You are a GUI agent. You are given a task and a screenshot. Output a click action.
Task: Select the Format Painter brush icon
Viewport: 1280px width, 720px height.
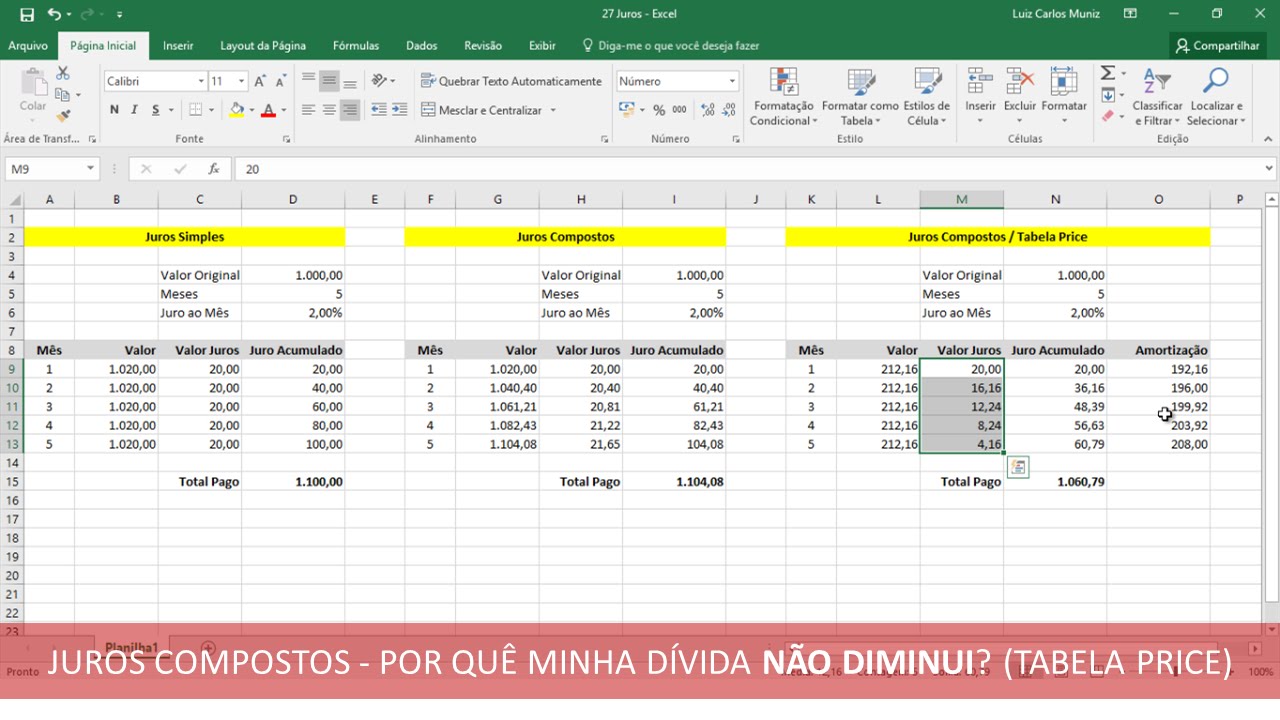click(x=63, y=116)
